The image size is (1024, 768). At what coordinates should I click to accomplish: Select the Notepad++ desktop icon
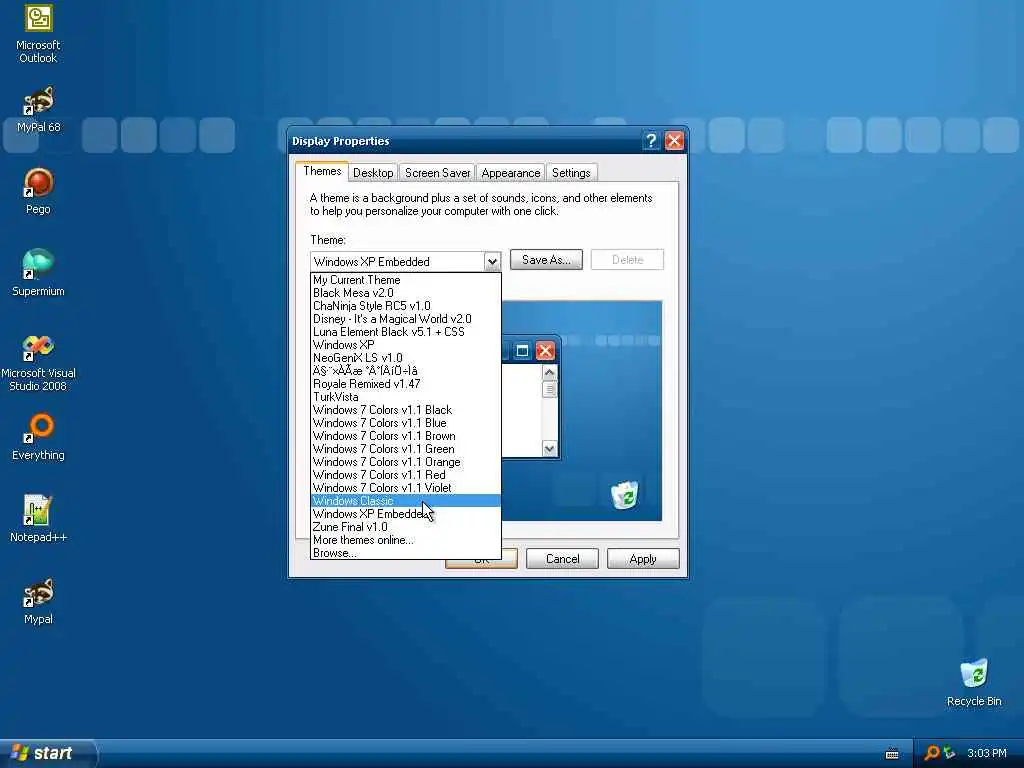coord(38,519)
